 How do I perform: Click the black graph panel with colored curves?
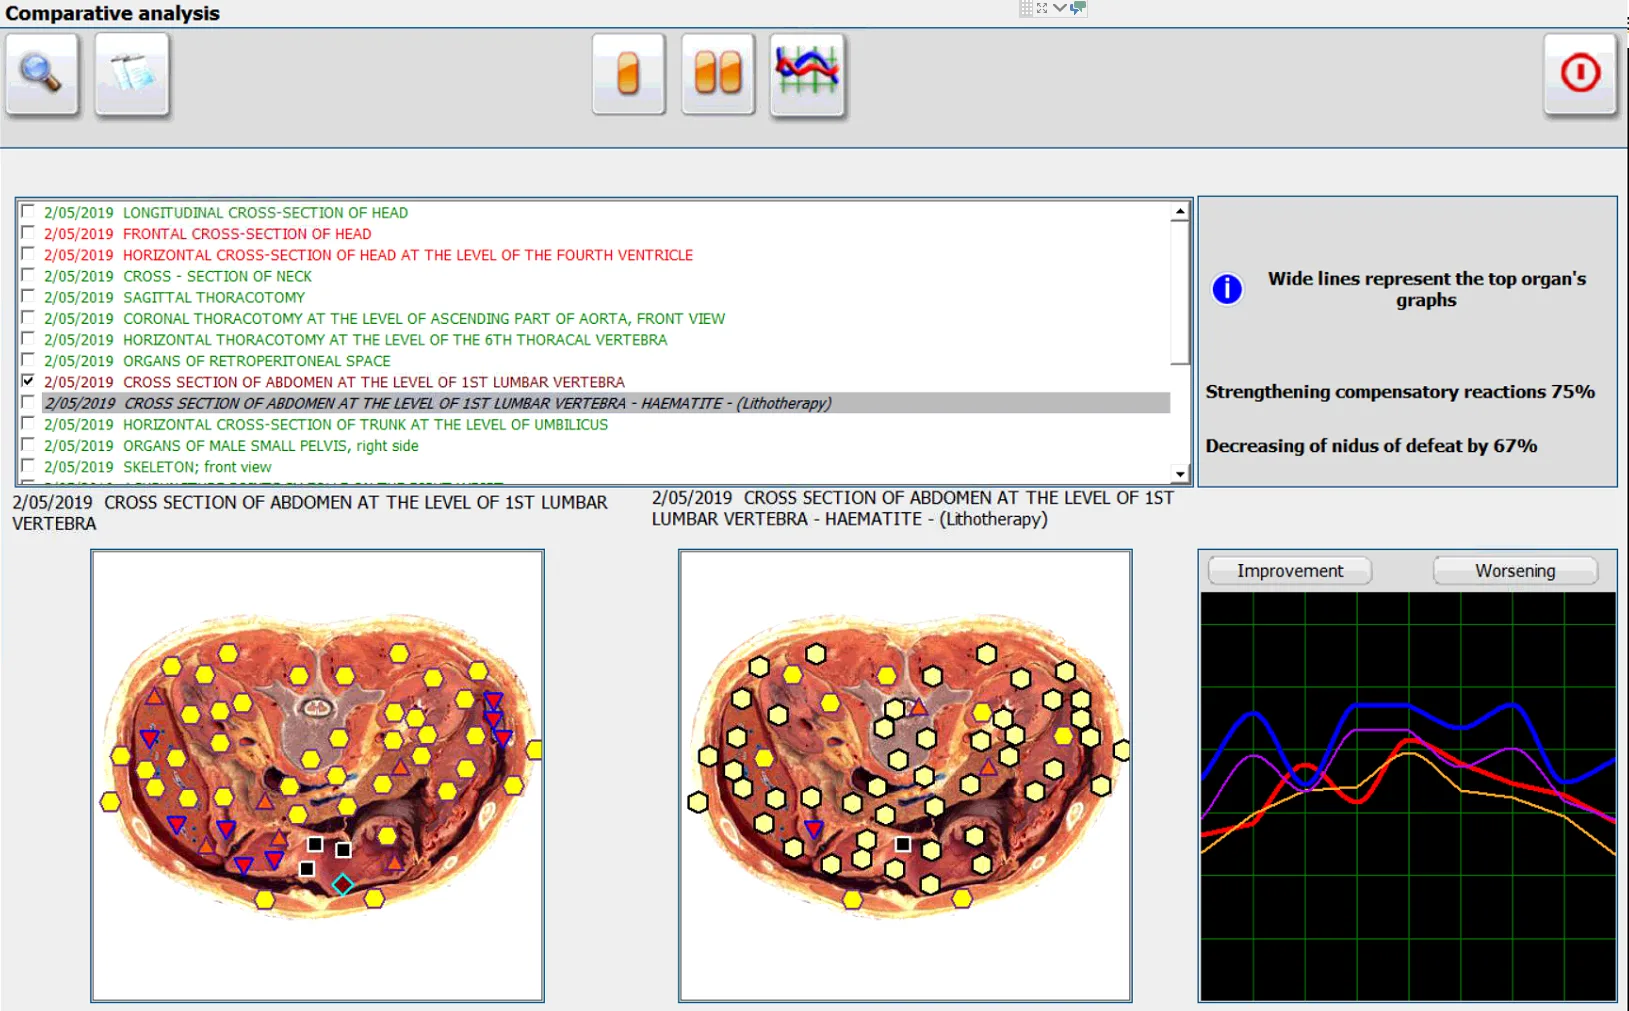[1408, 796]
